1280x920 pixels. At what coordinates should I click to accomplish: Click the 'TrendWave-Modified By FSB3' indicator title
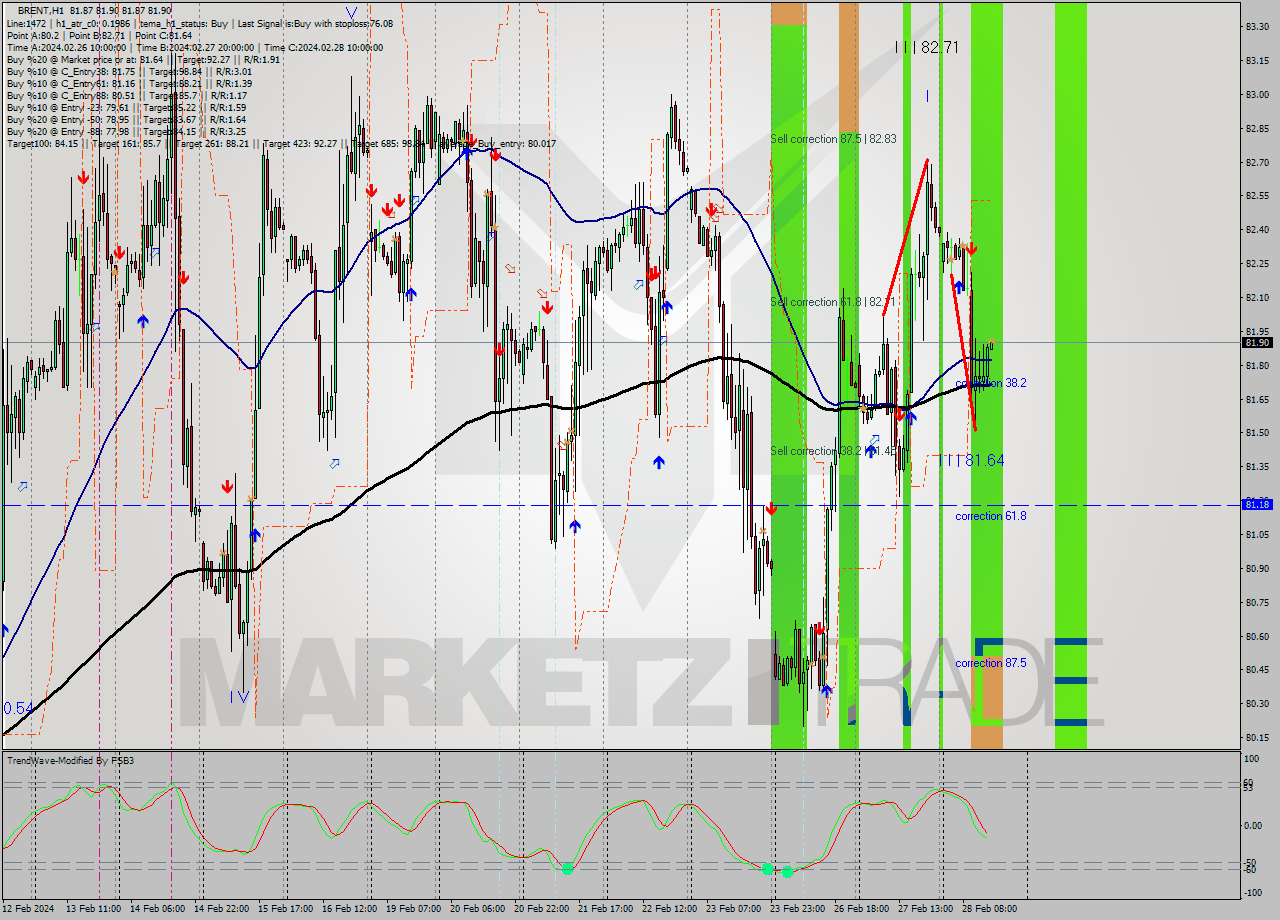71,761
